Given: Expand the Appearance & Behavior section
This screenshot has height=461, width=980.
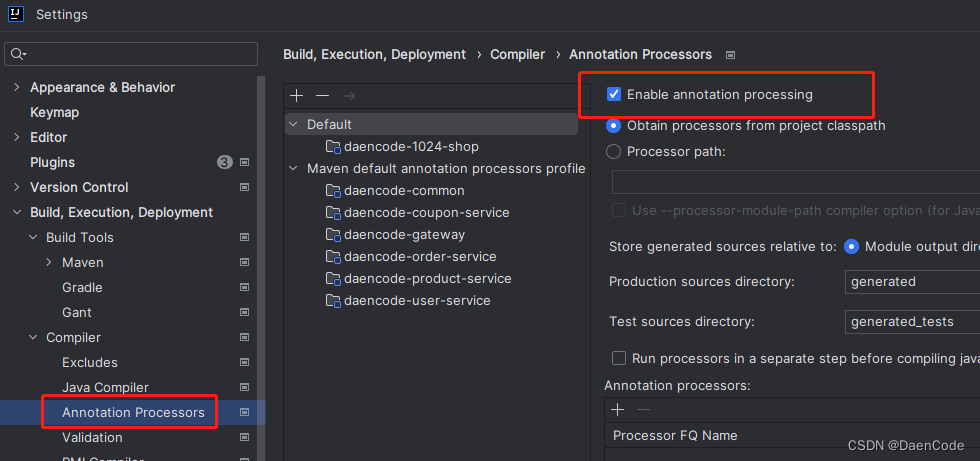Looking at the screenshot, I should point(16,87).
